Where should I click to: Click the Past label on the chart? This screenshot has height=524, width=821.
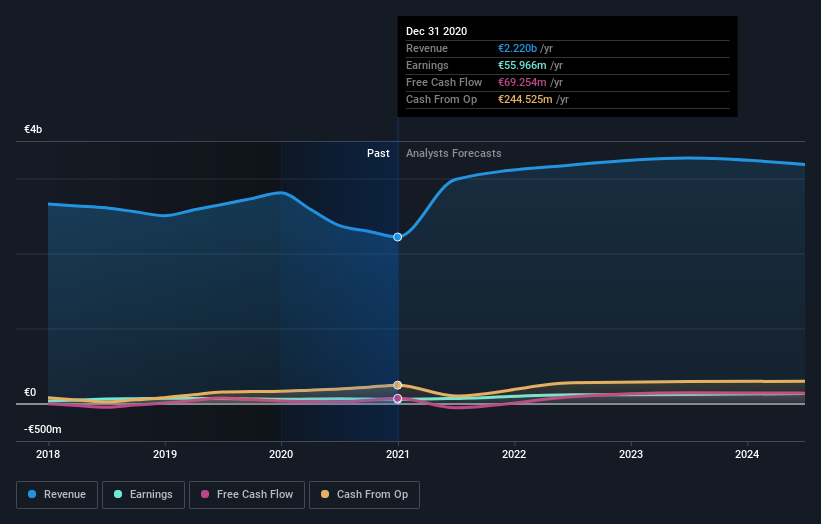(x=378, y=153)
